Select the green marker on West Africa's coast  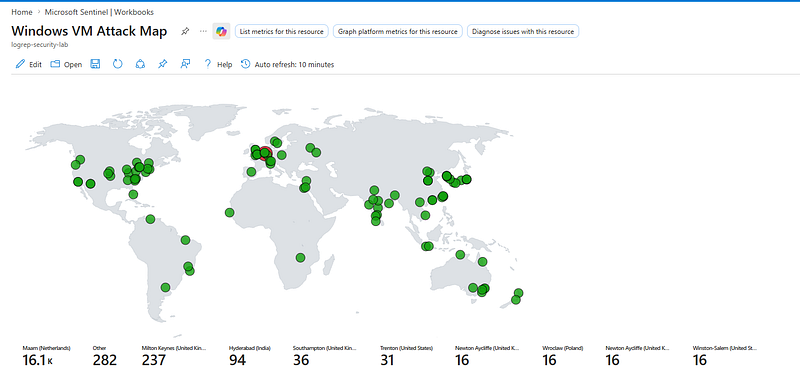click(230, 212)
